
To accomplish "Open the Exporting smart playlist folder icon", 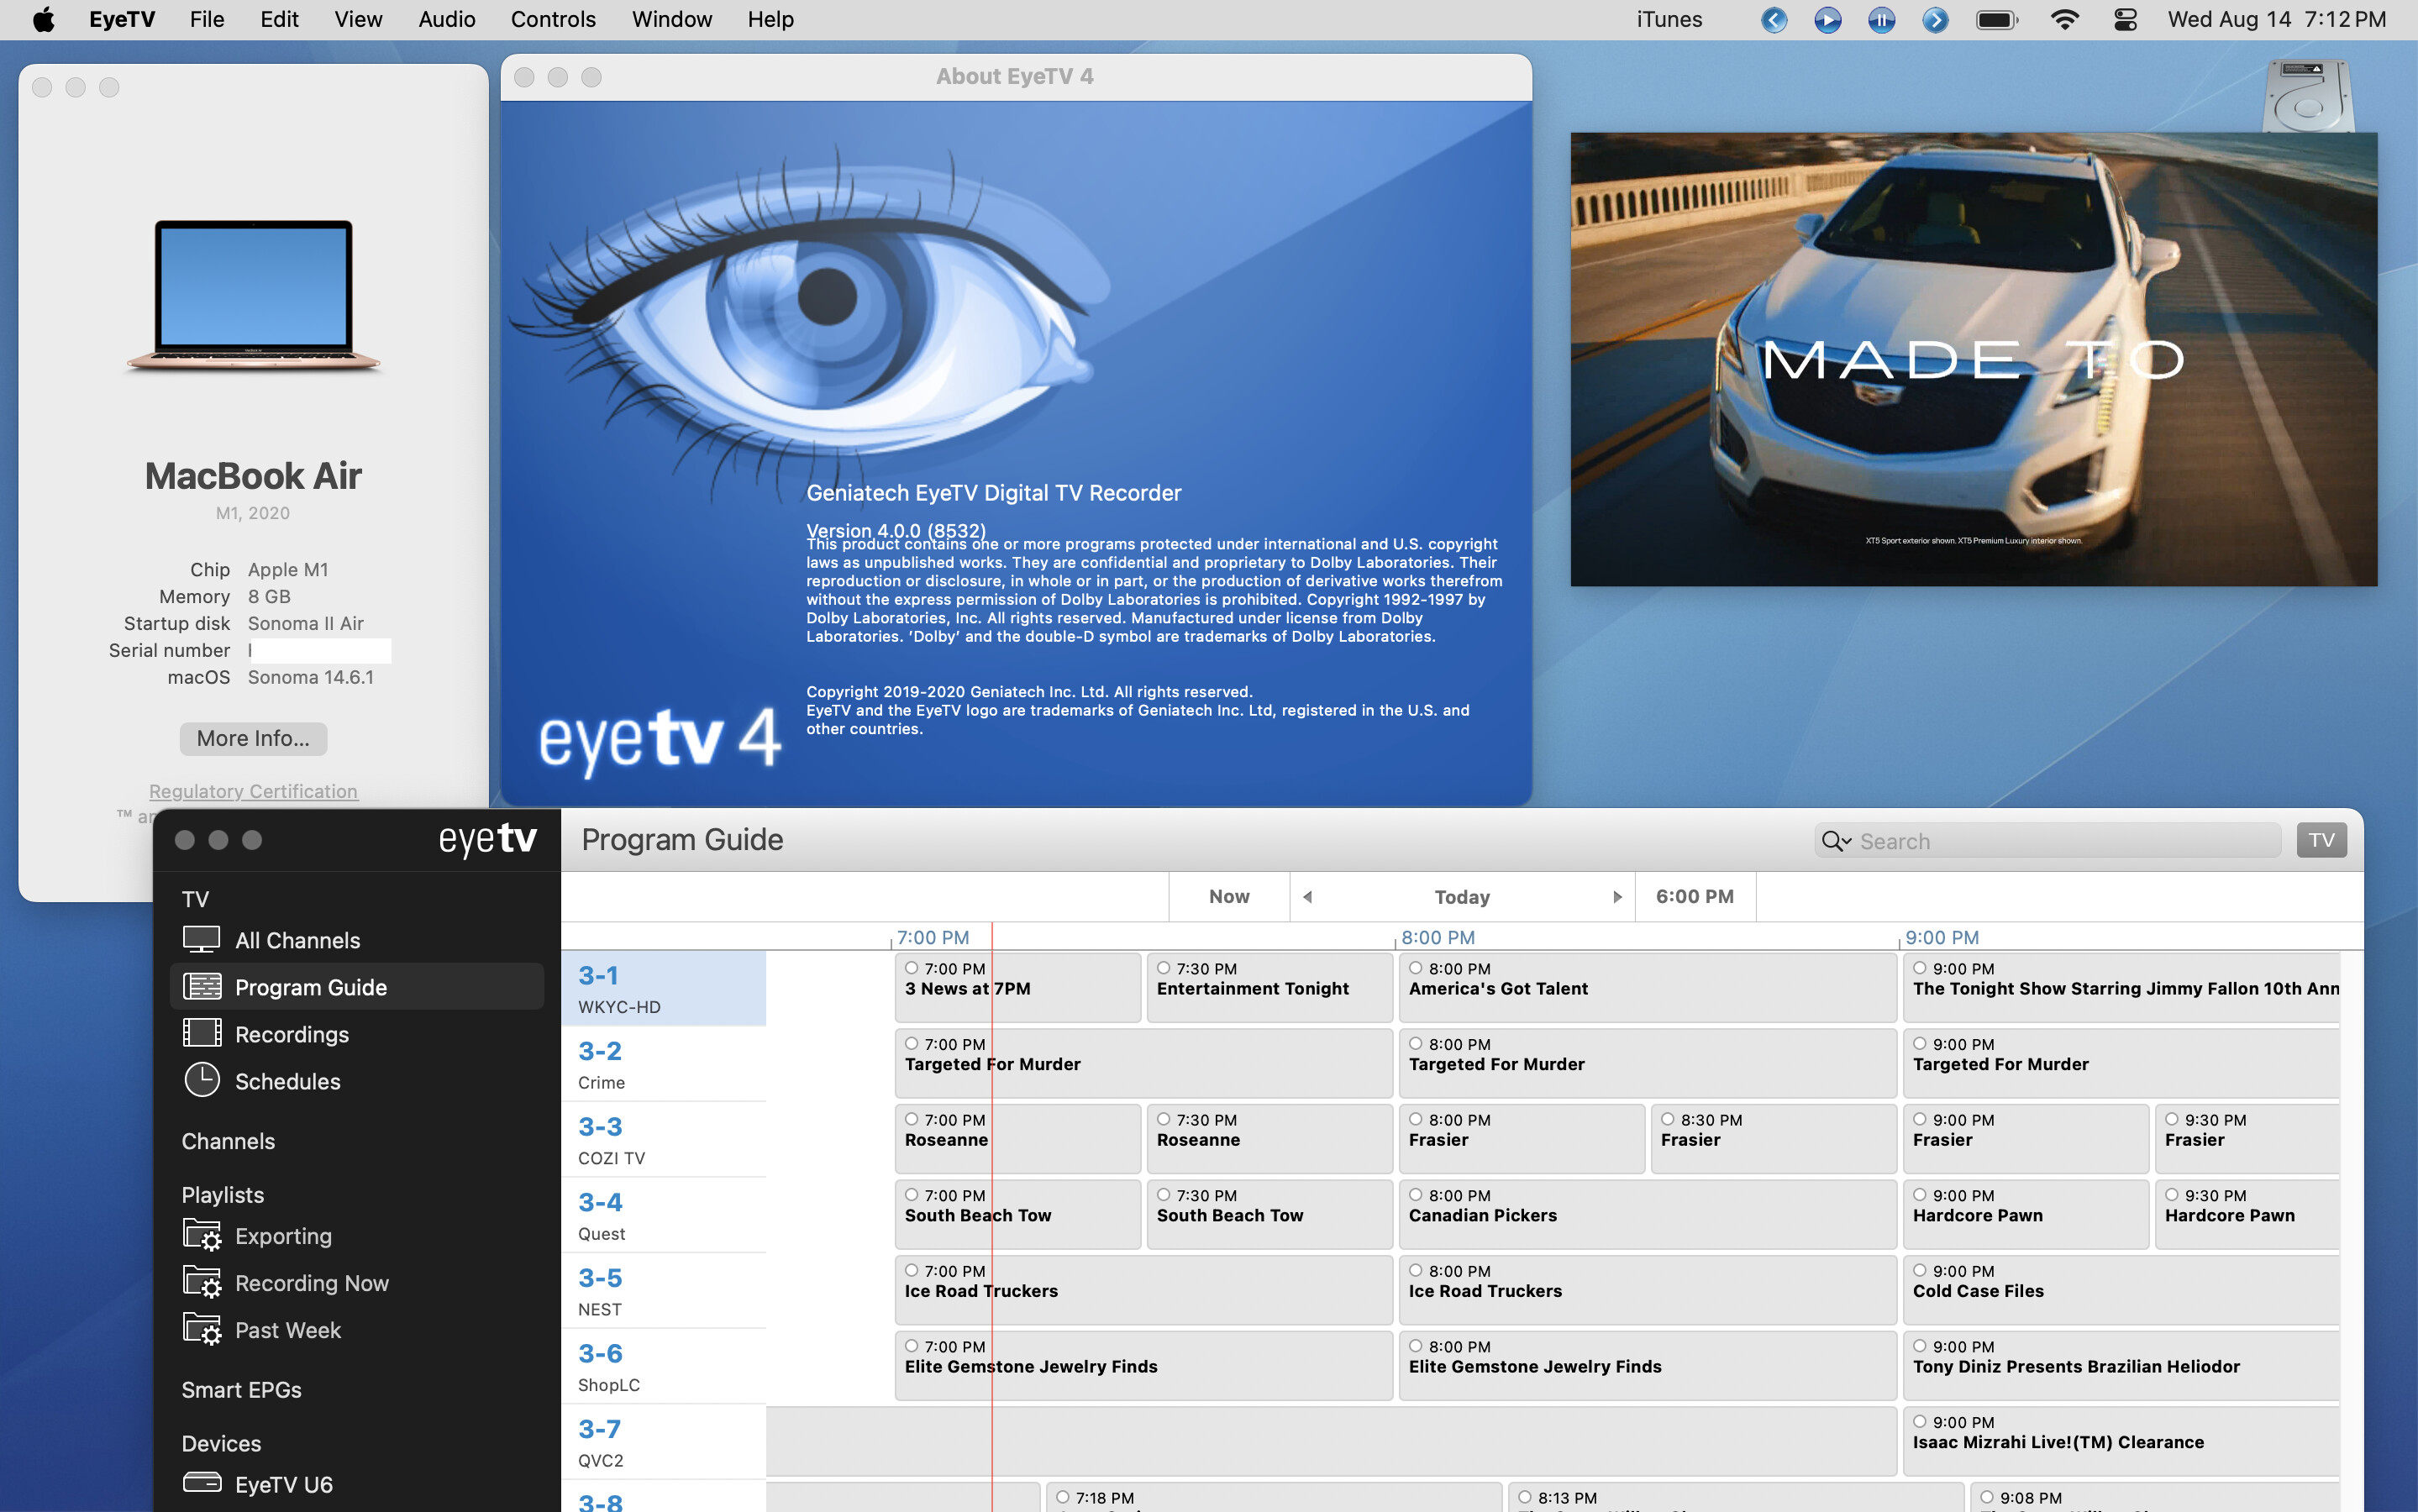I will [201, 1235].
